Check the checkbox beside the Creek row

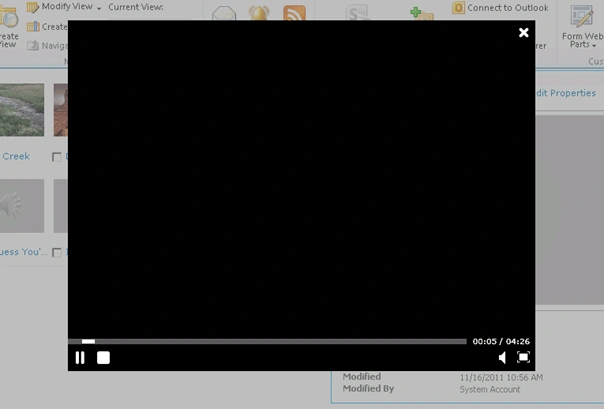coord(57,157)
